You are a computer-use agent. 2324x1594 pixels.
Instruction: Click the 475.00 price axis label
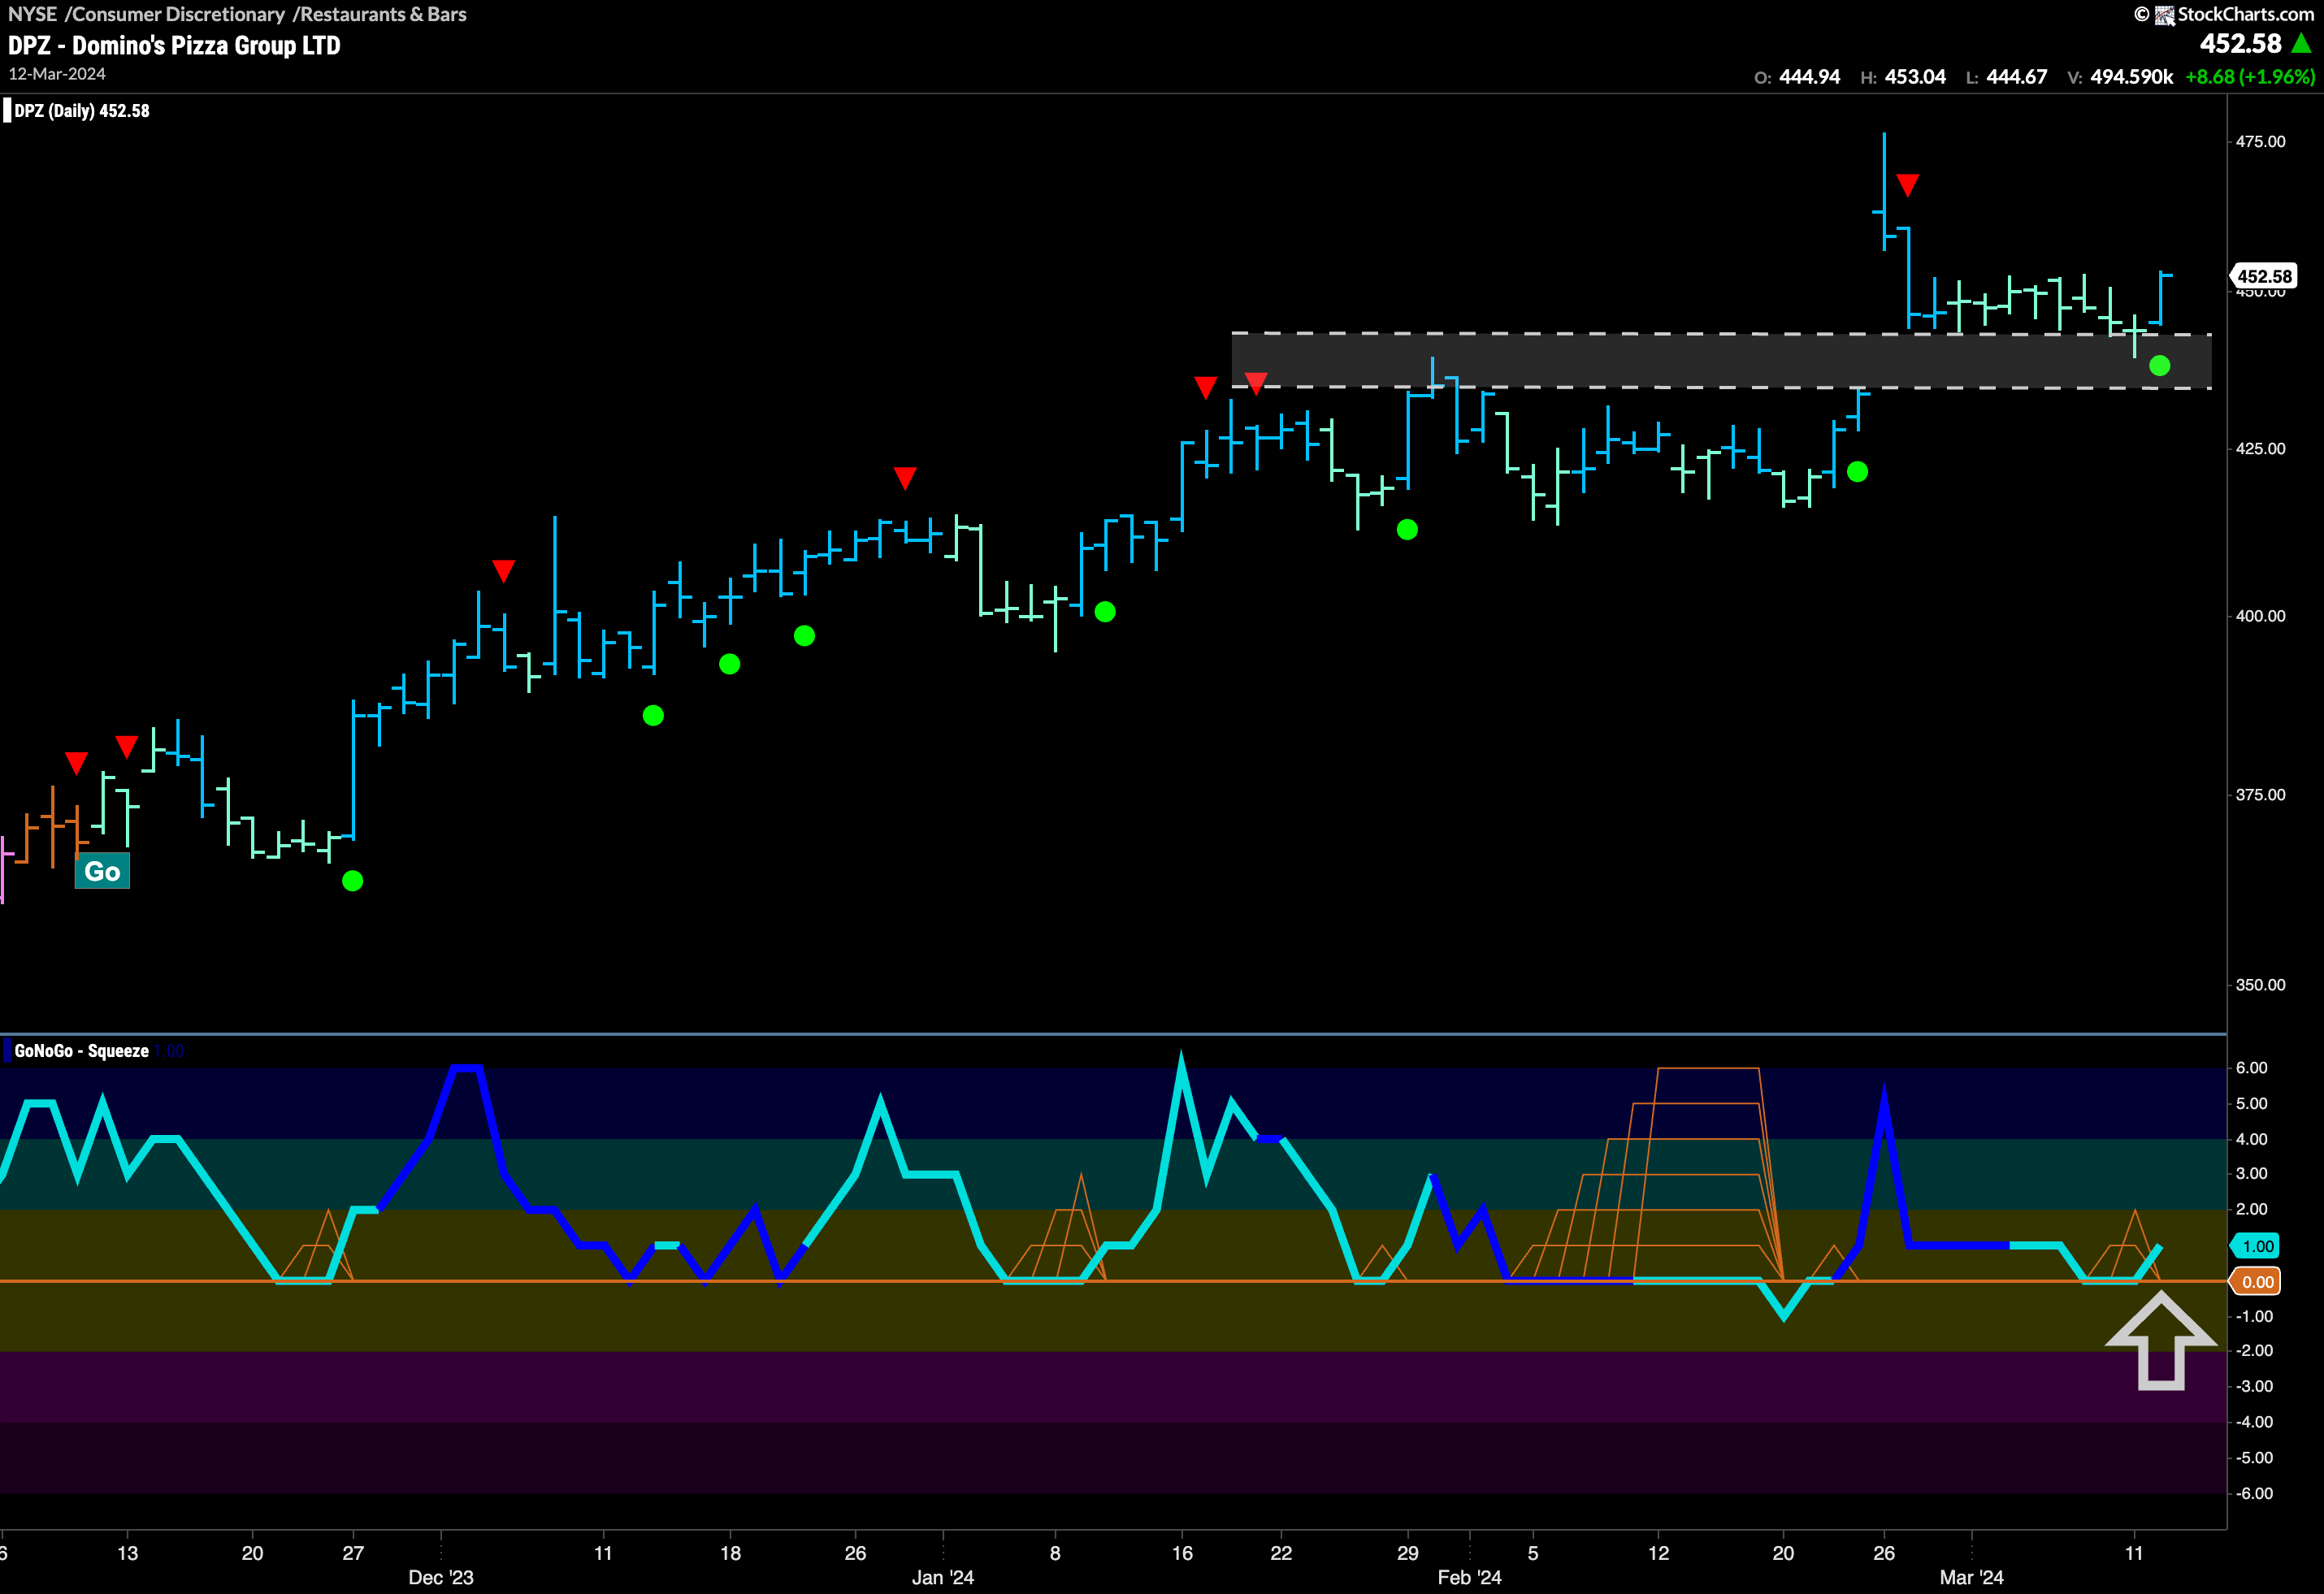2260,142
